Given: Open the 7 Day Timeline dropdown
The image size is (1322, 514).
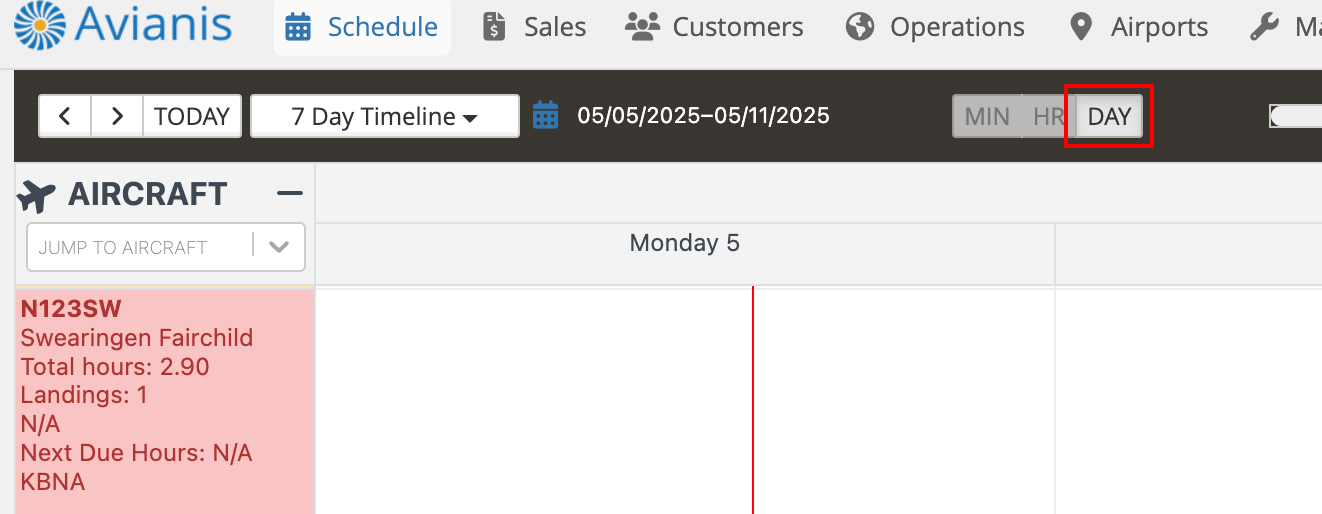Looking at the screenshot, I should (x=385, y=116).
